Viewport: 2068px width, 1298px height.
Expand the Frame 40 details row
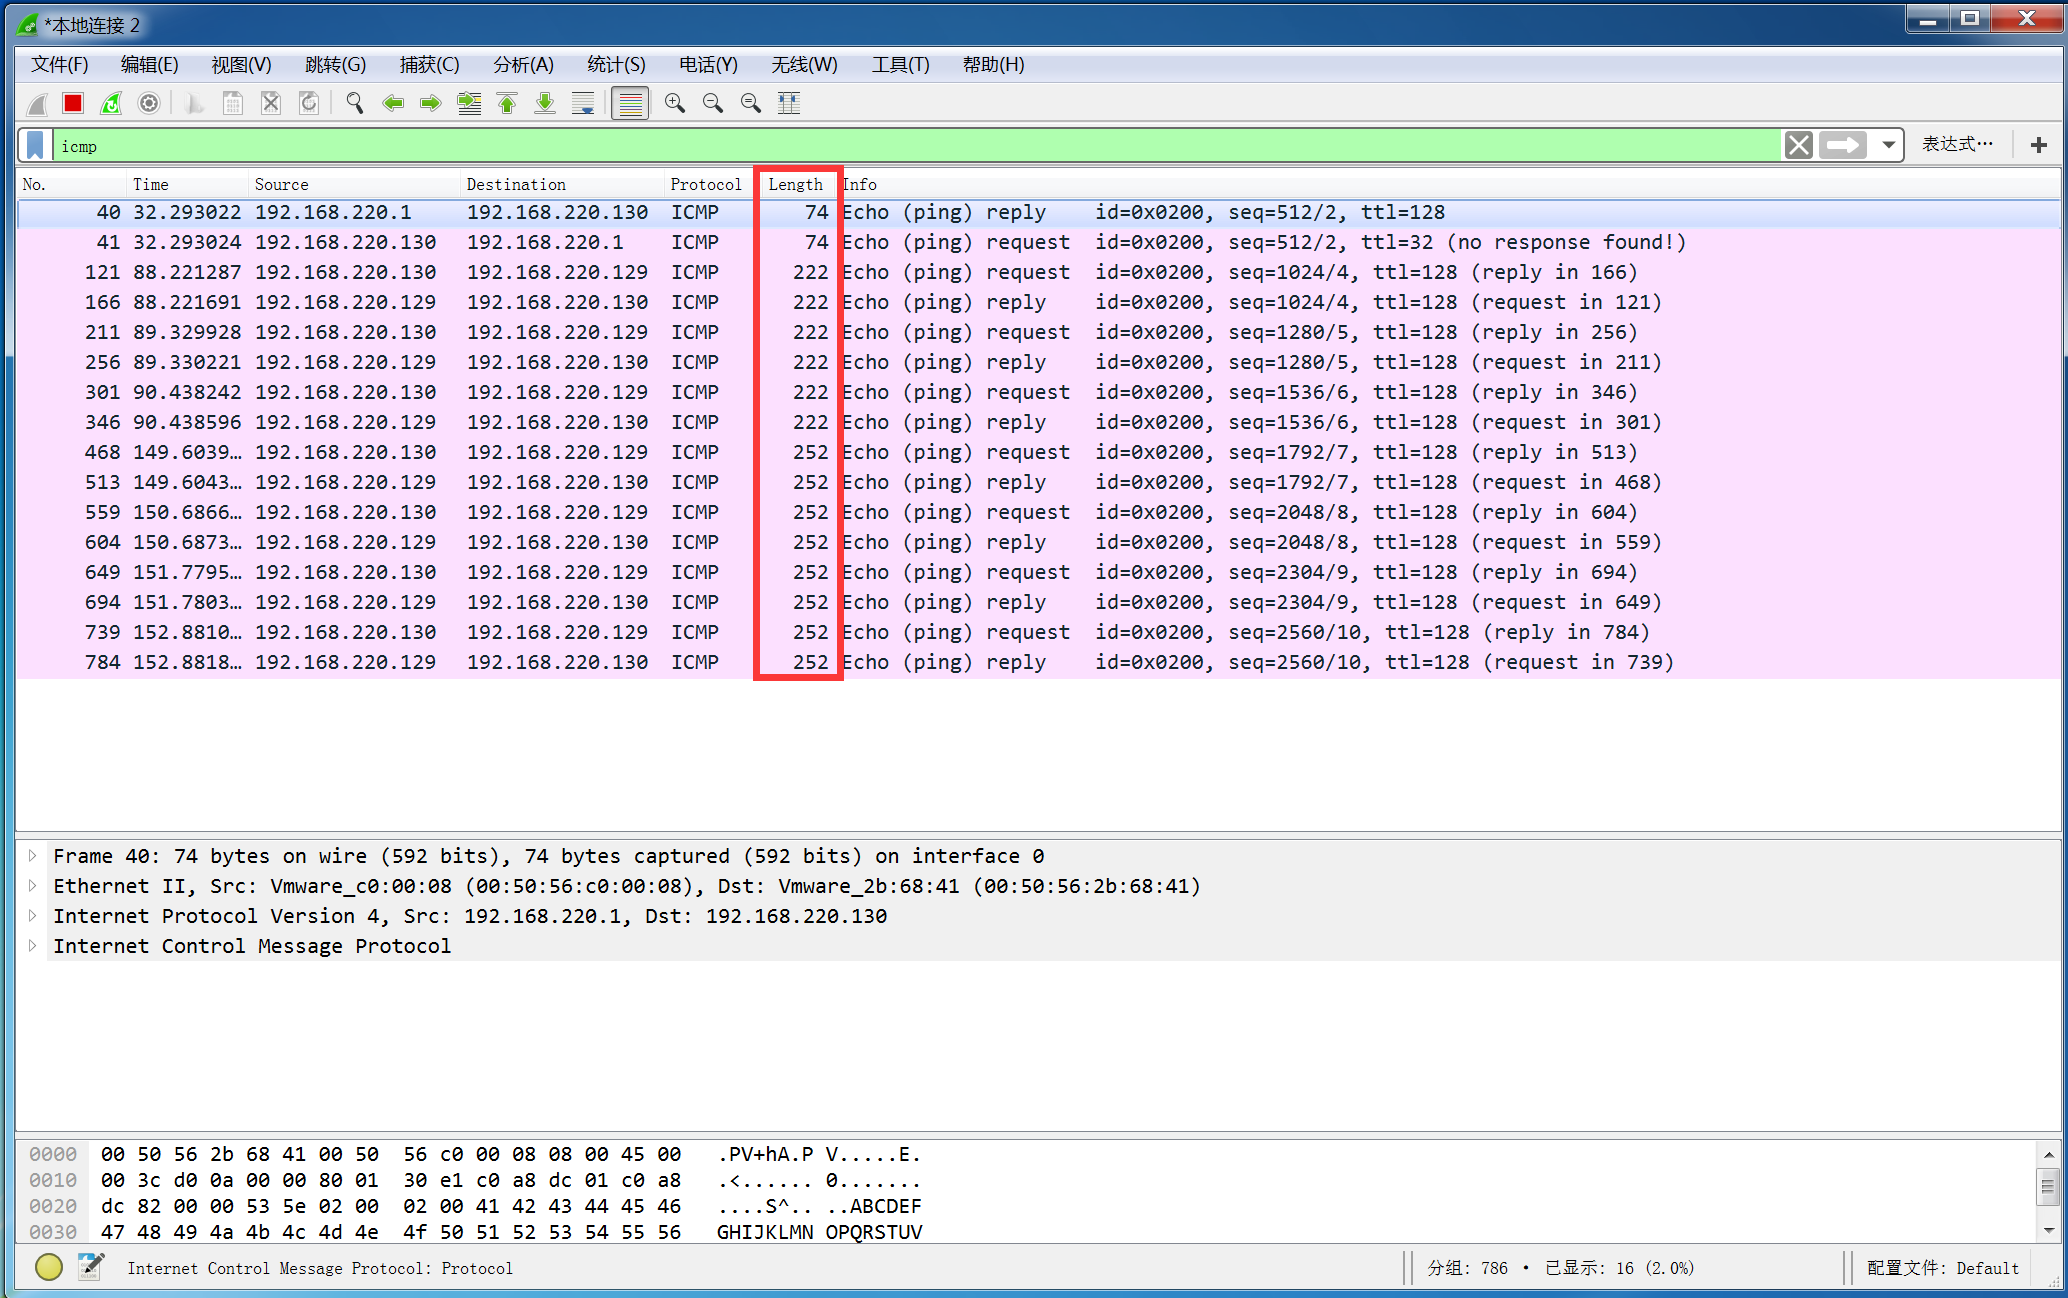click(33, 856)
